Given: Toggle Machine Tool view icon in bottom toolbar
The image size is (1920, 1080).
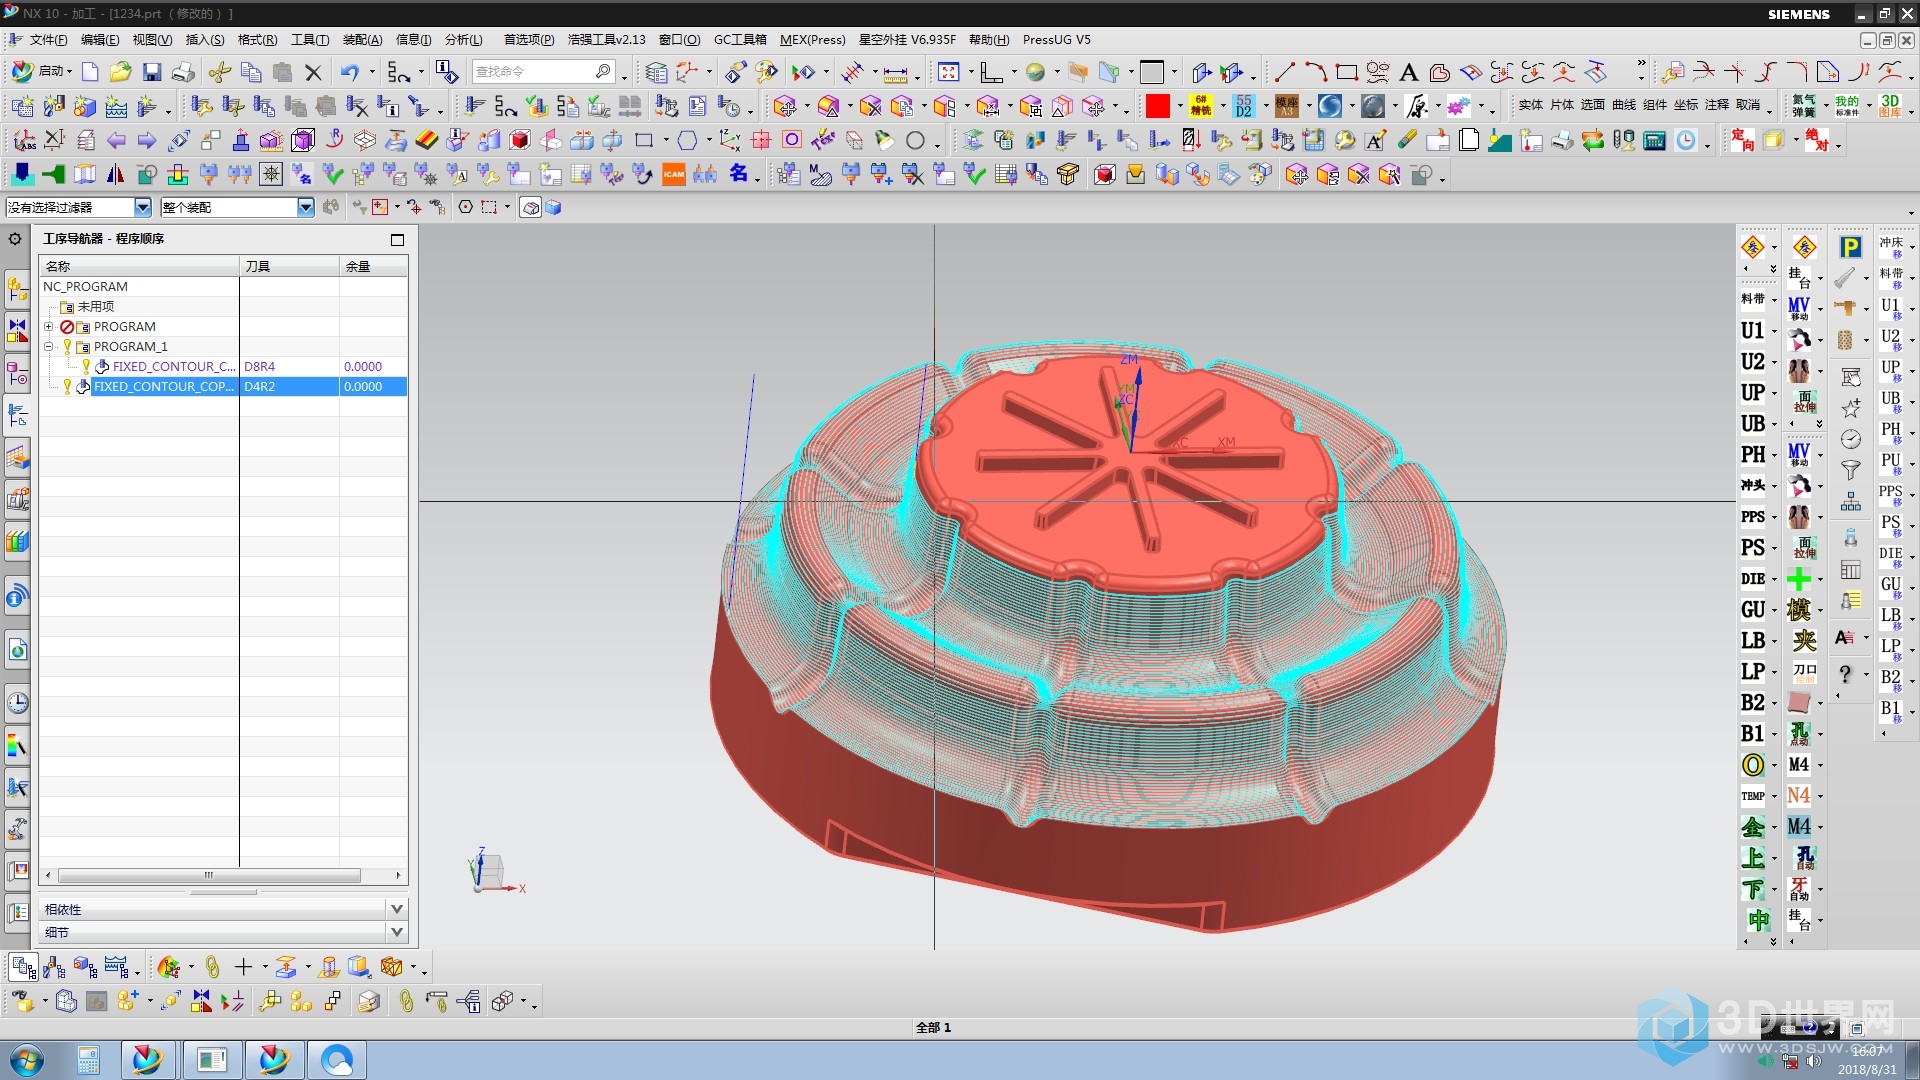Looking at the screenshot, I should (x=55, y=967).
